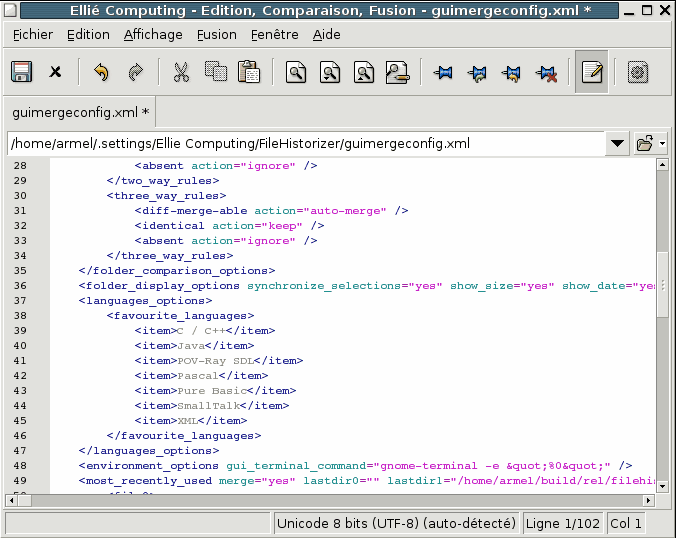Image resolution: width=676 pixels, height=538 pixels.
Task: Click the file path input field
Action: pyautogui.click(x=300, y=143)
